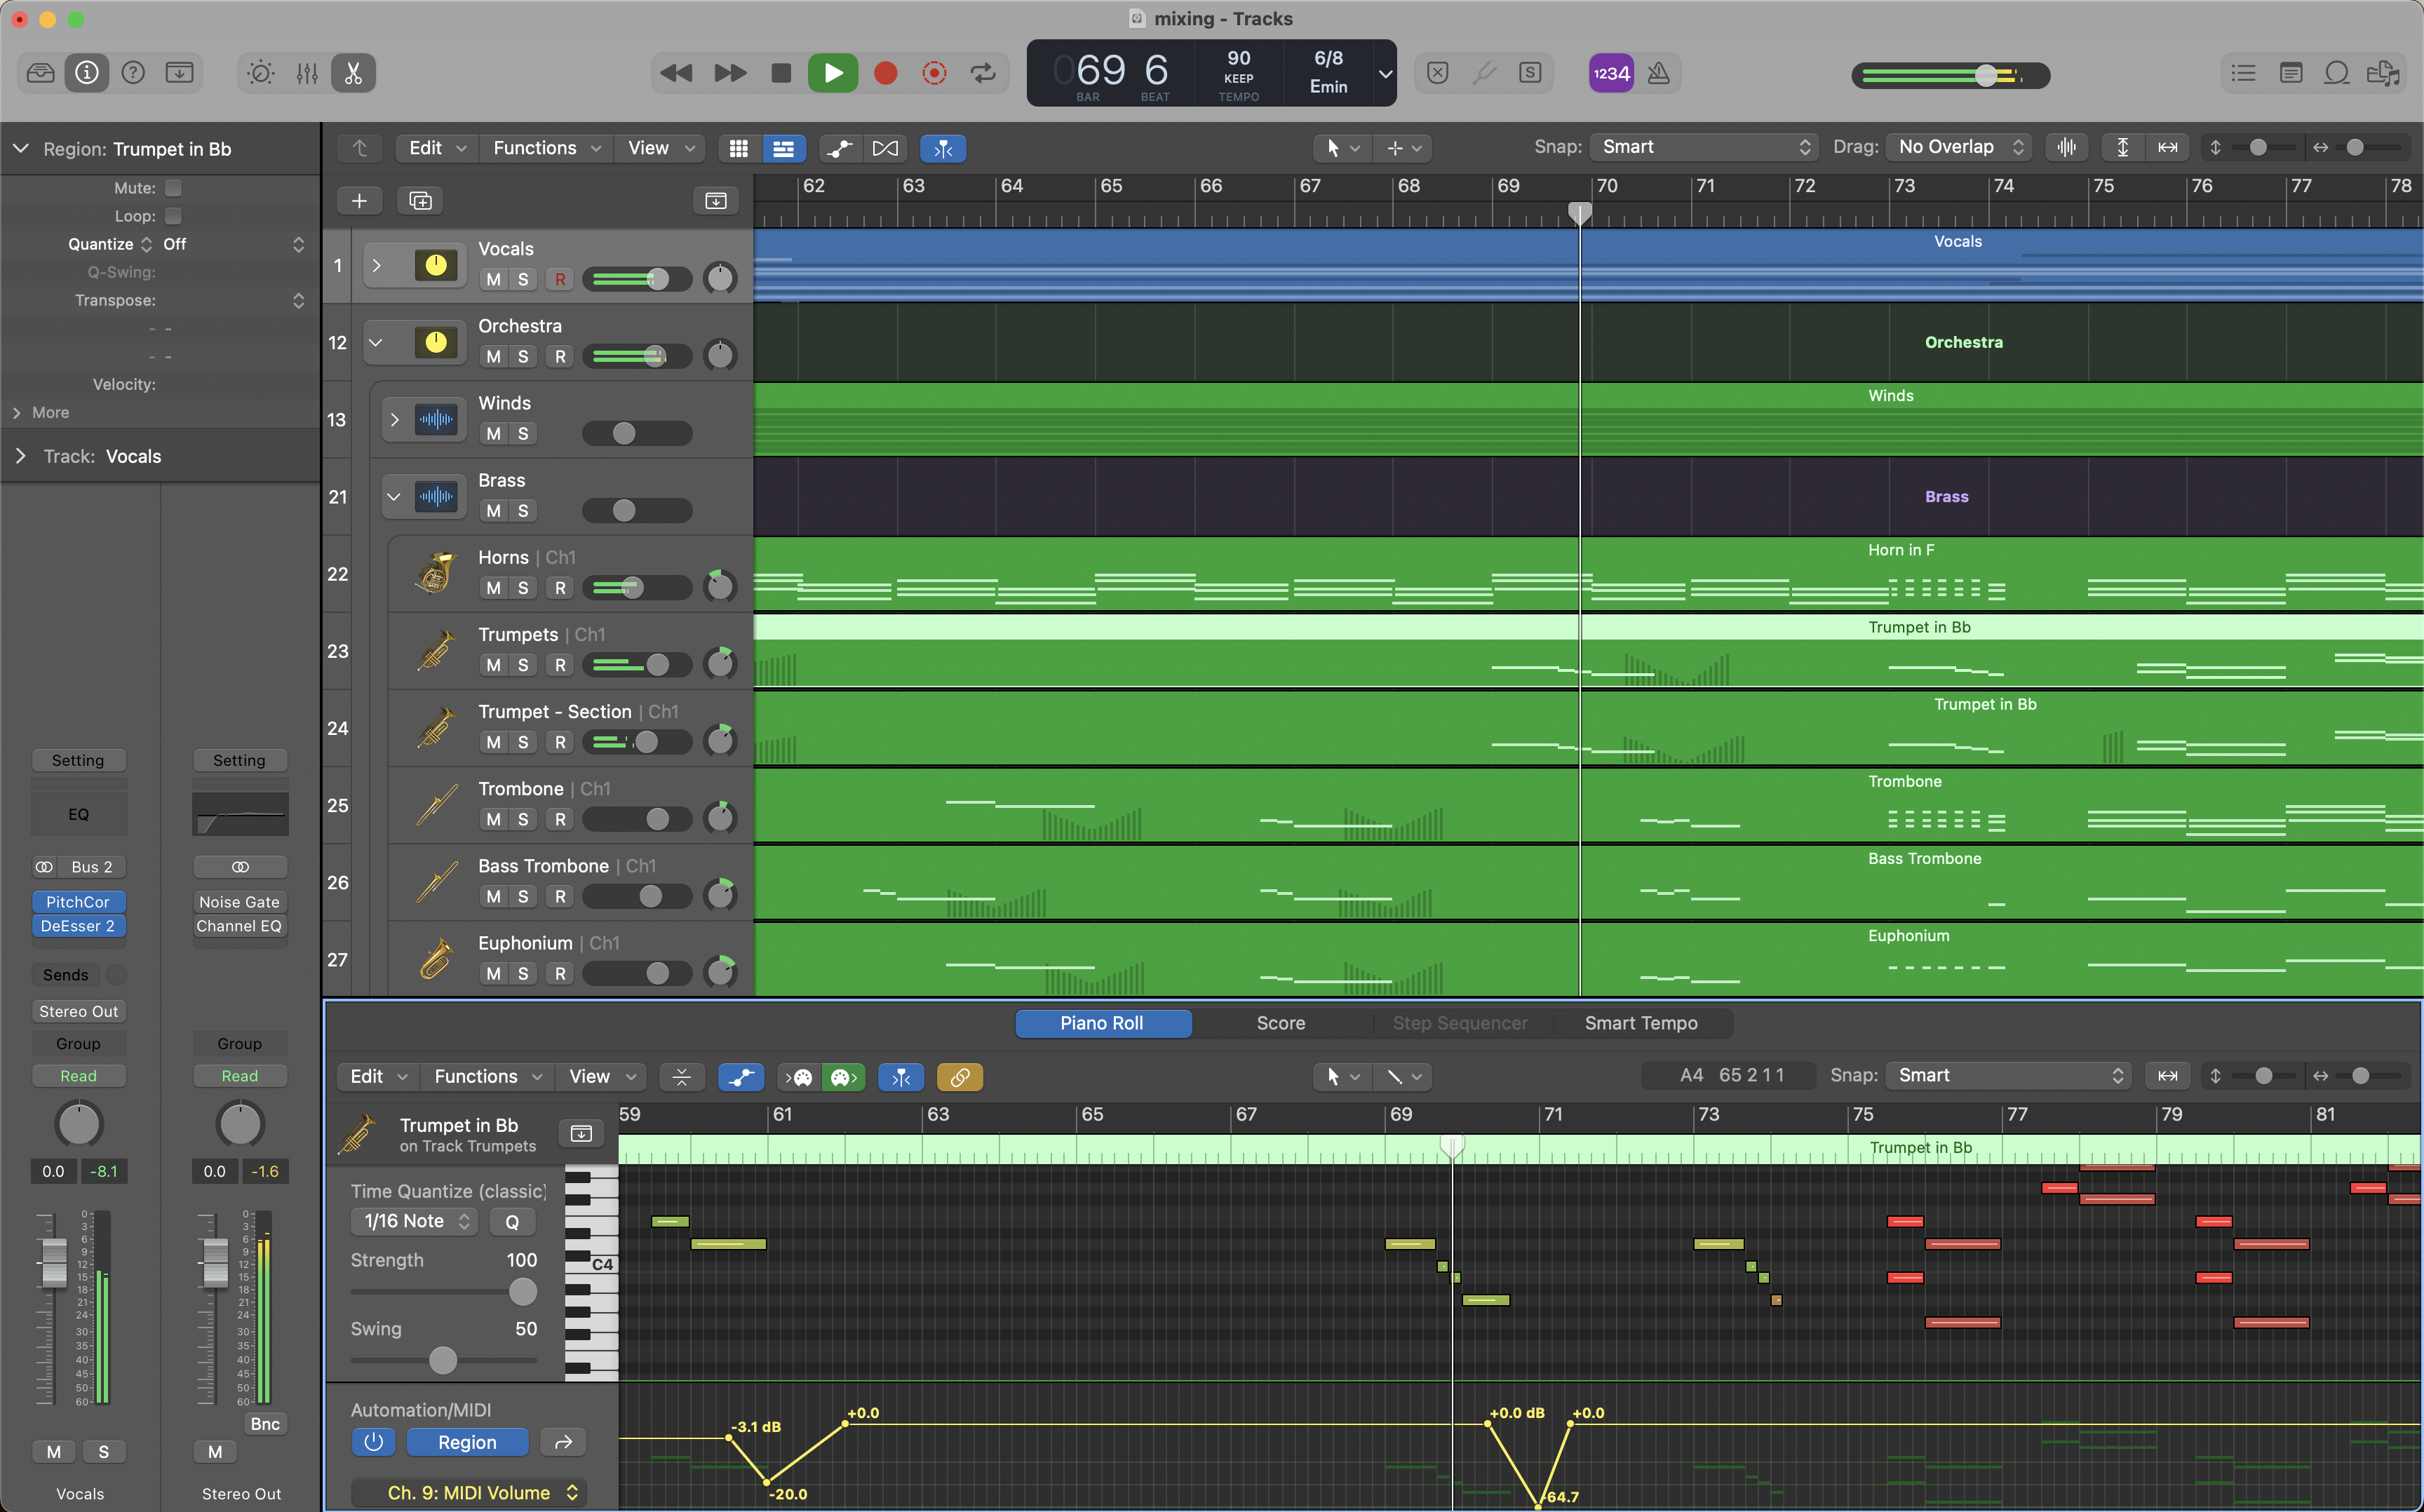Open the Loop Browser icon

pyautogui.click(x=2337, y=73)
